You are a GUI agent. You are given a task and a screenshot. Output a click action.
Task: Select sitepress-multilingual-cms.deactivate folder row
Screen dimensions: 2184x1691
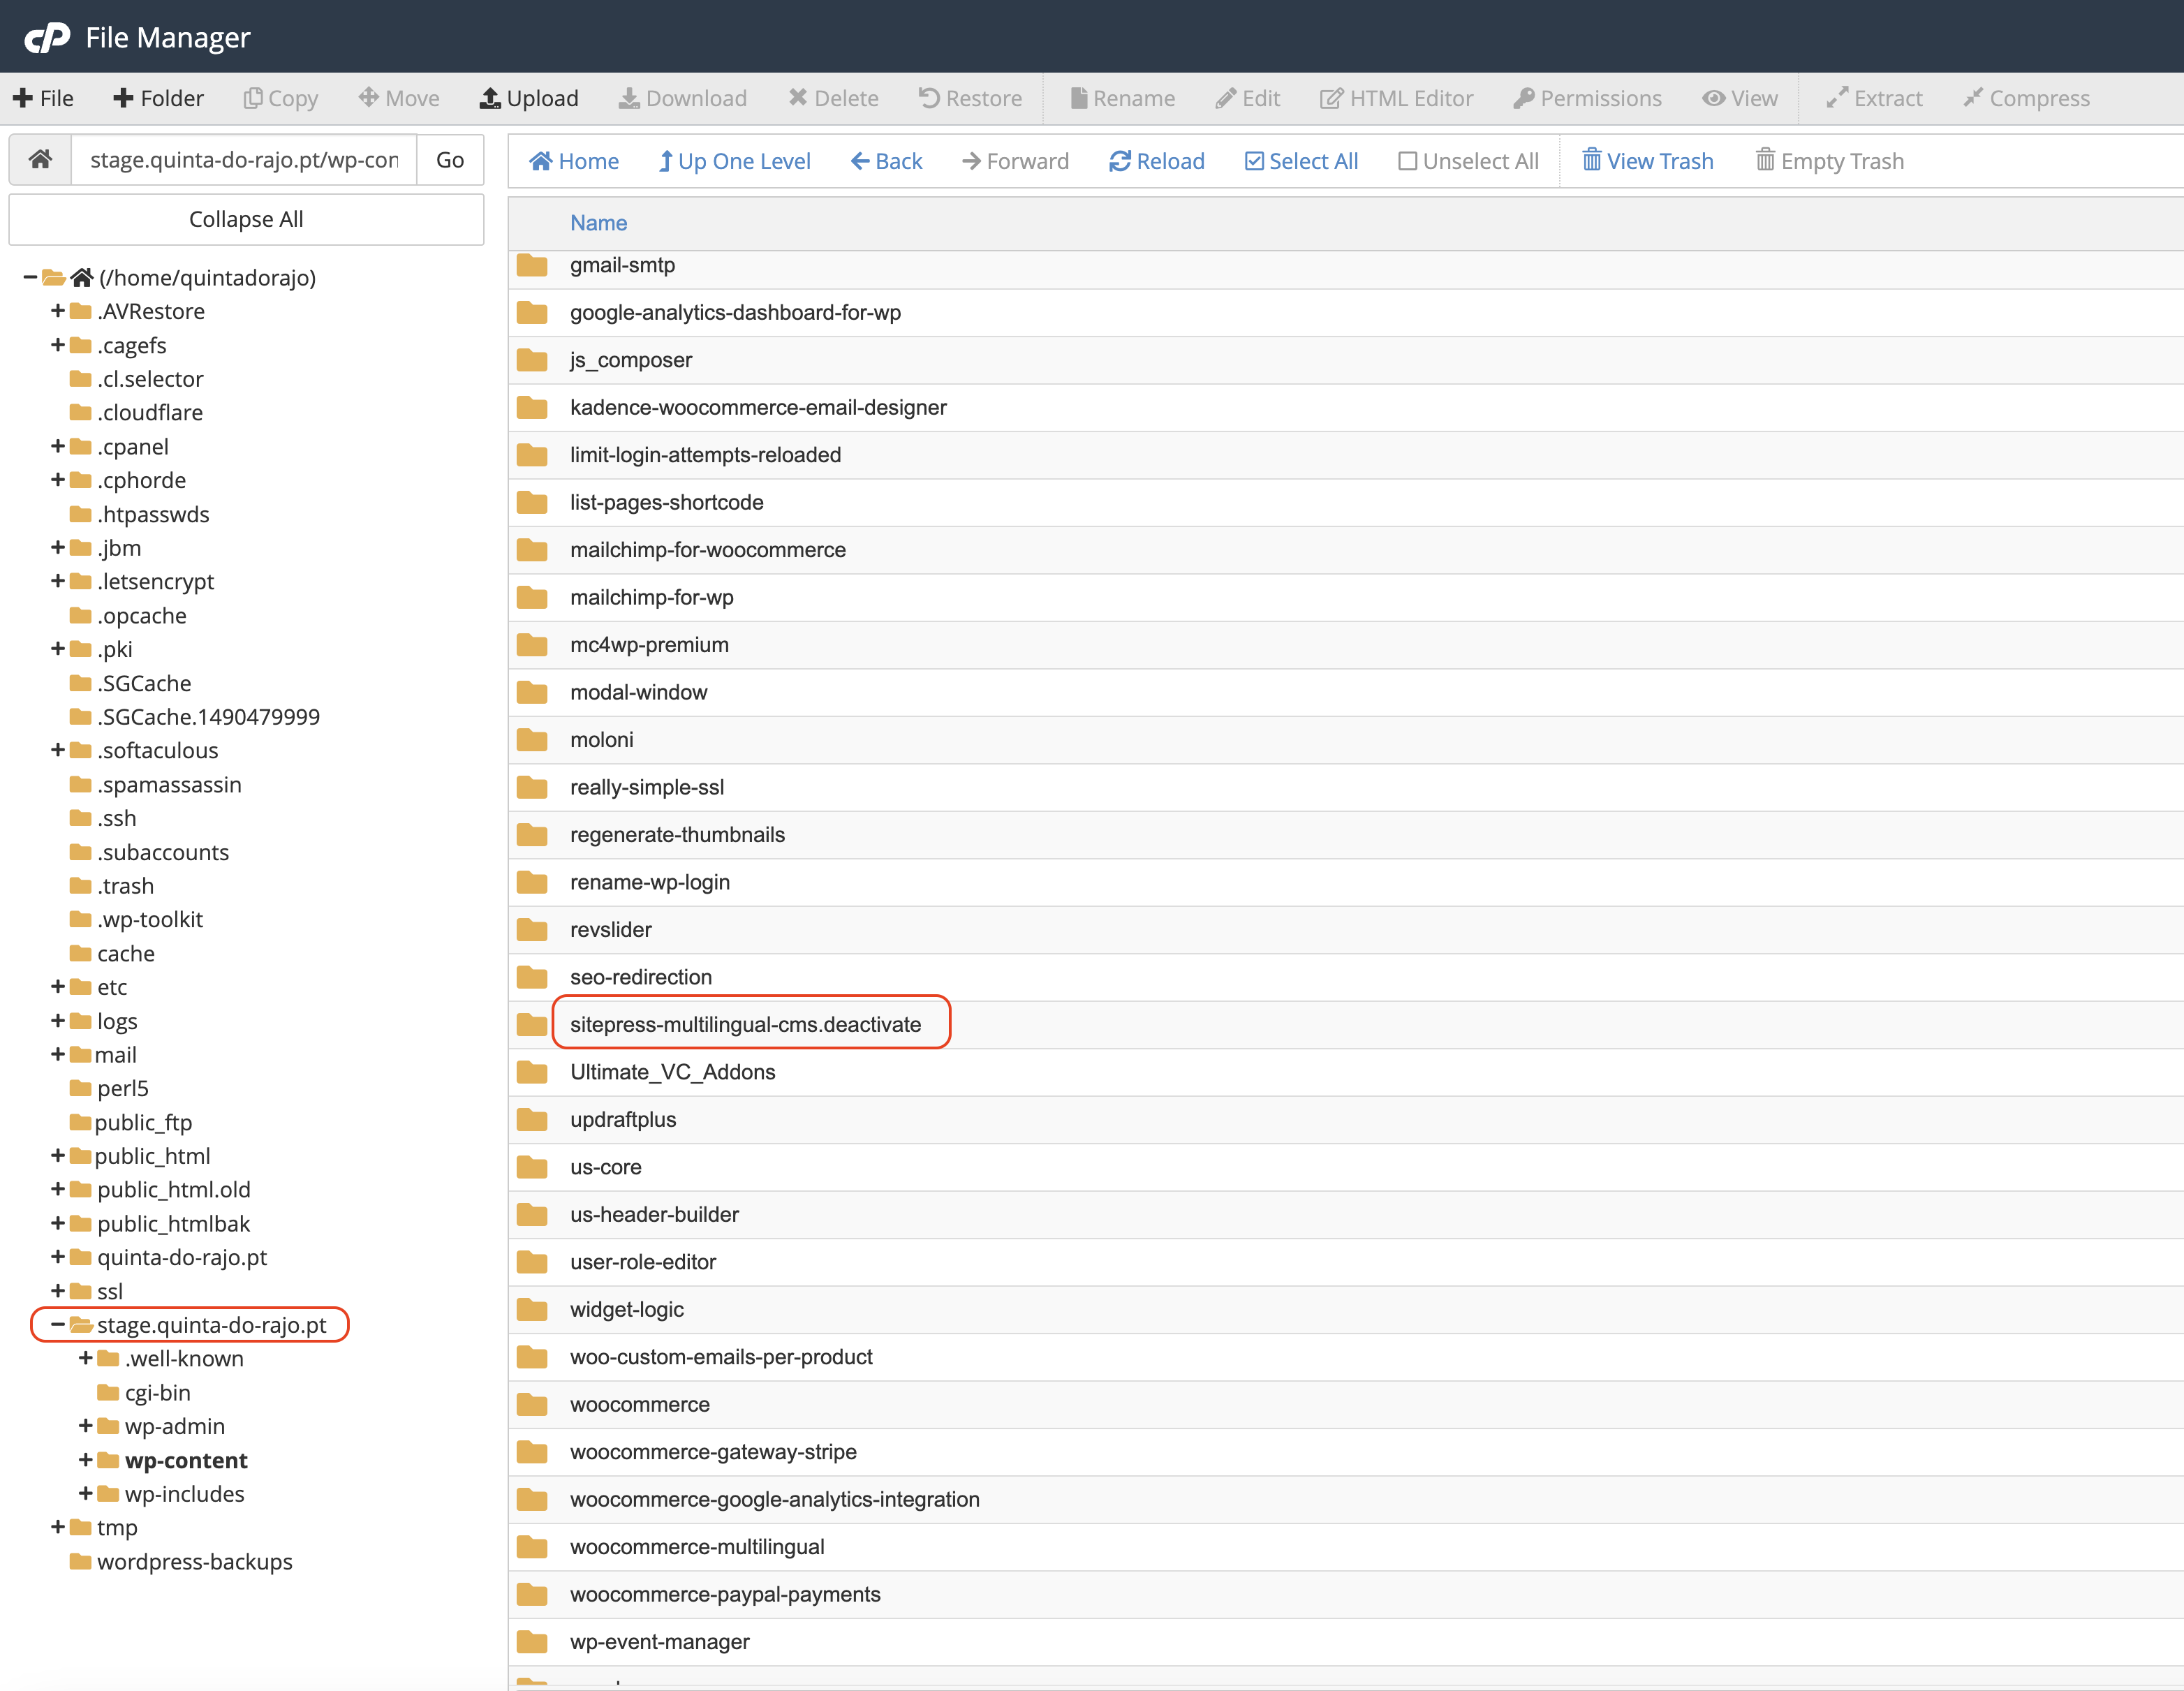[1345, 1025]
